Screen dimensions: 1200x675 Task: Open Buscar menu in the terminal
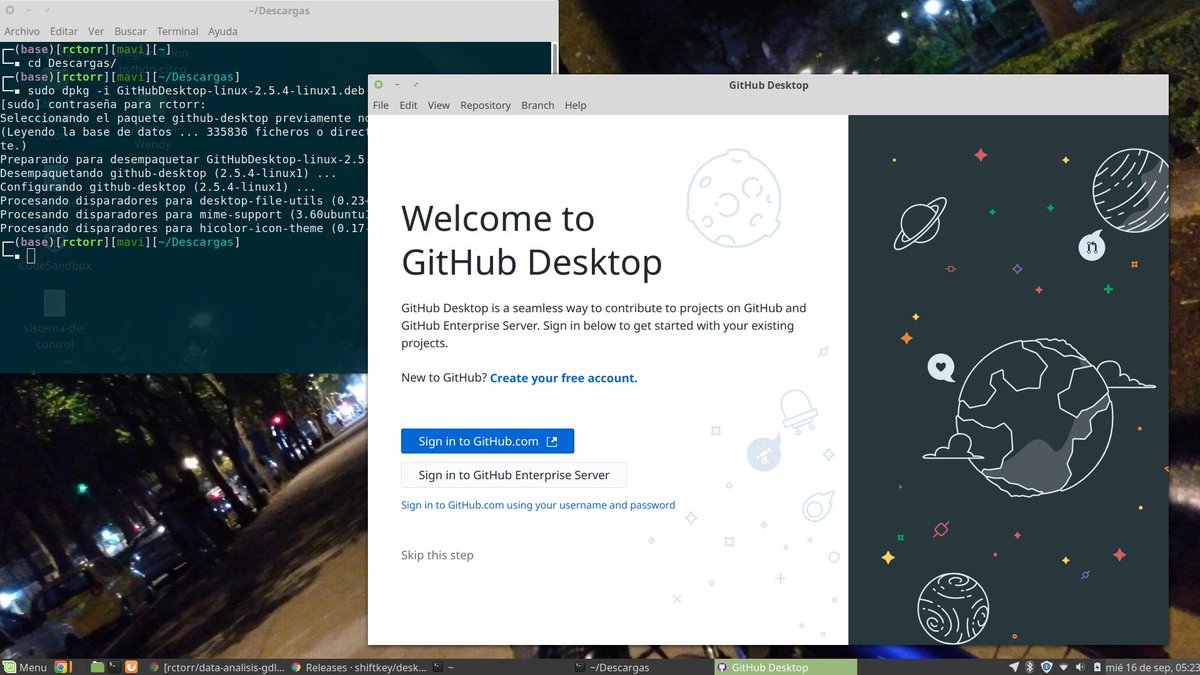click(x=130, y=31)
